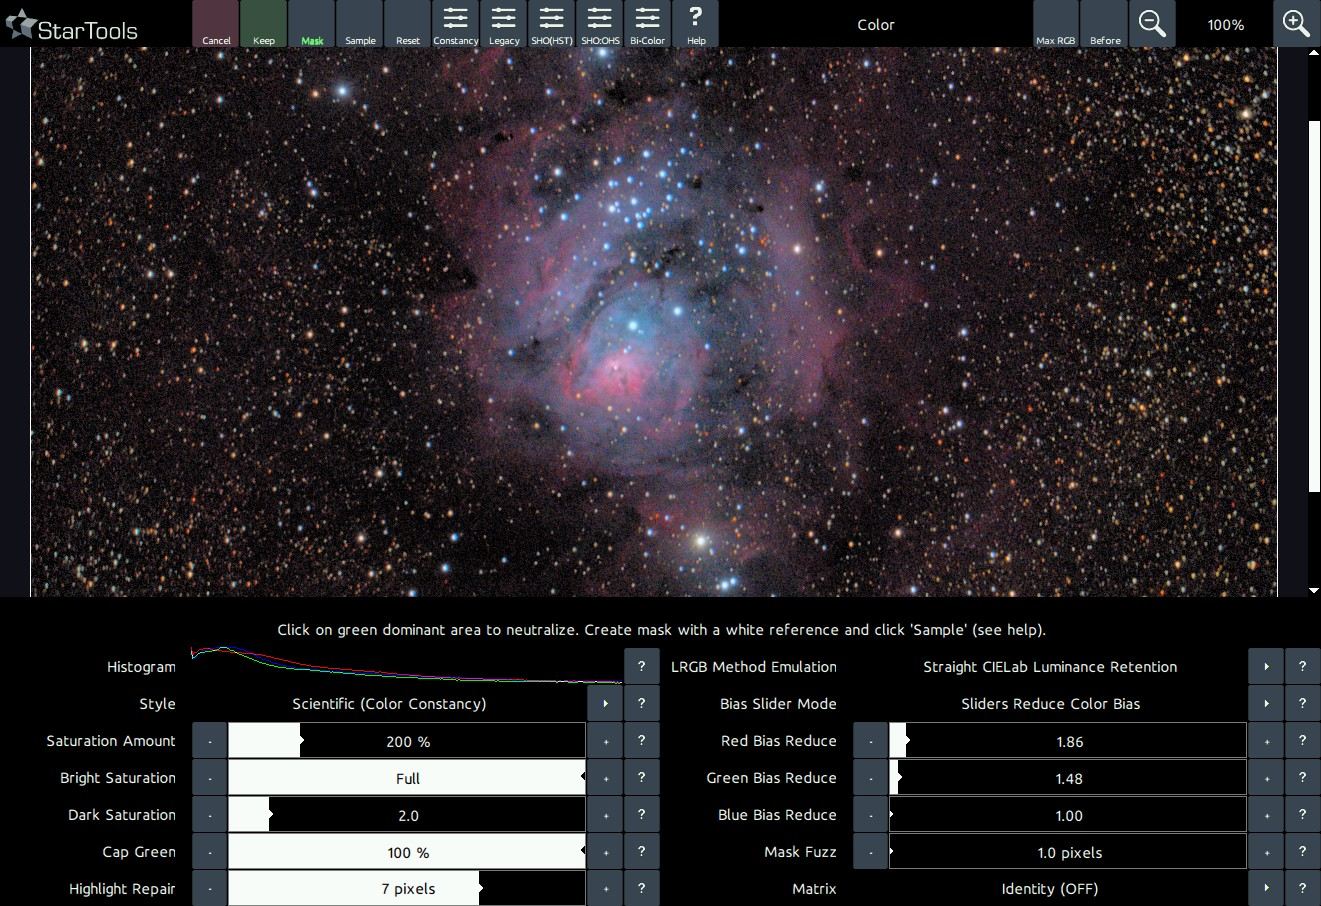Increase Red Bias Reduce with plus
This screenshot has height=906, width=1321.
(x=1266, y=741)
